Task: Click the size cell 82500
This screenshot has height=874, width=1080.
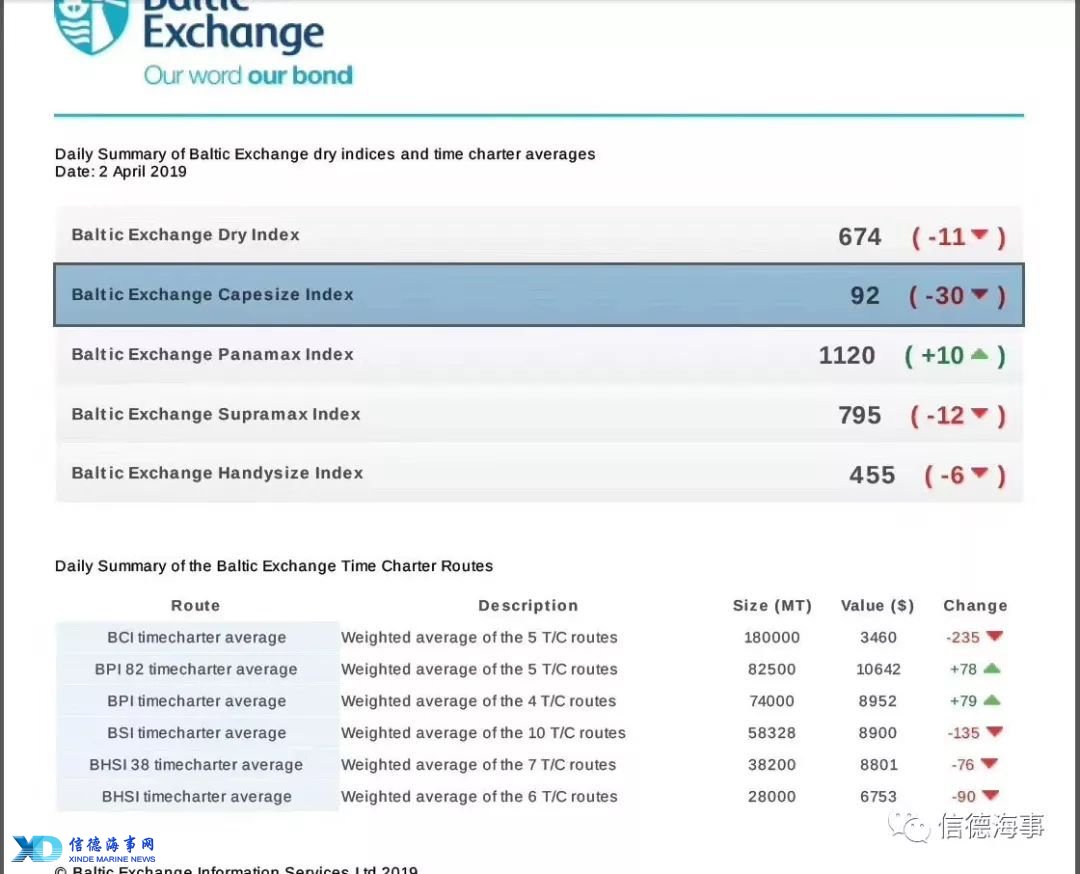Action: pos(772,669)
